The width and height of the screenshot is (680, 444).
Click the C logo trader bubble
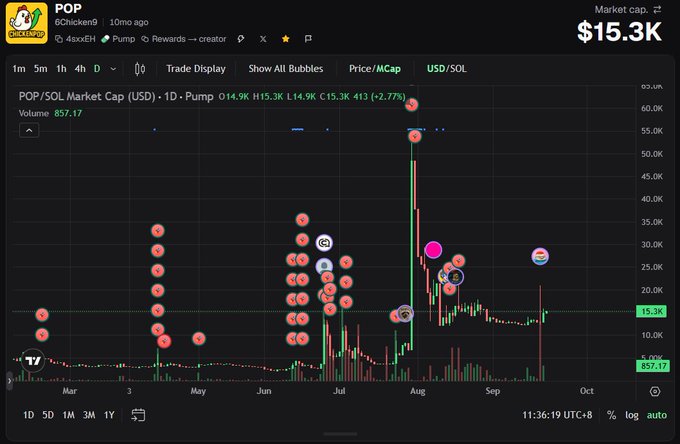coord(324,243)
